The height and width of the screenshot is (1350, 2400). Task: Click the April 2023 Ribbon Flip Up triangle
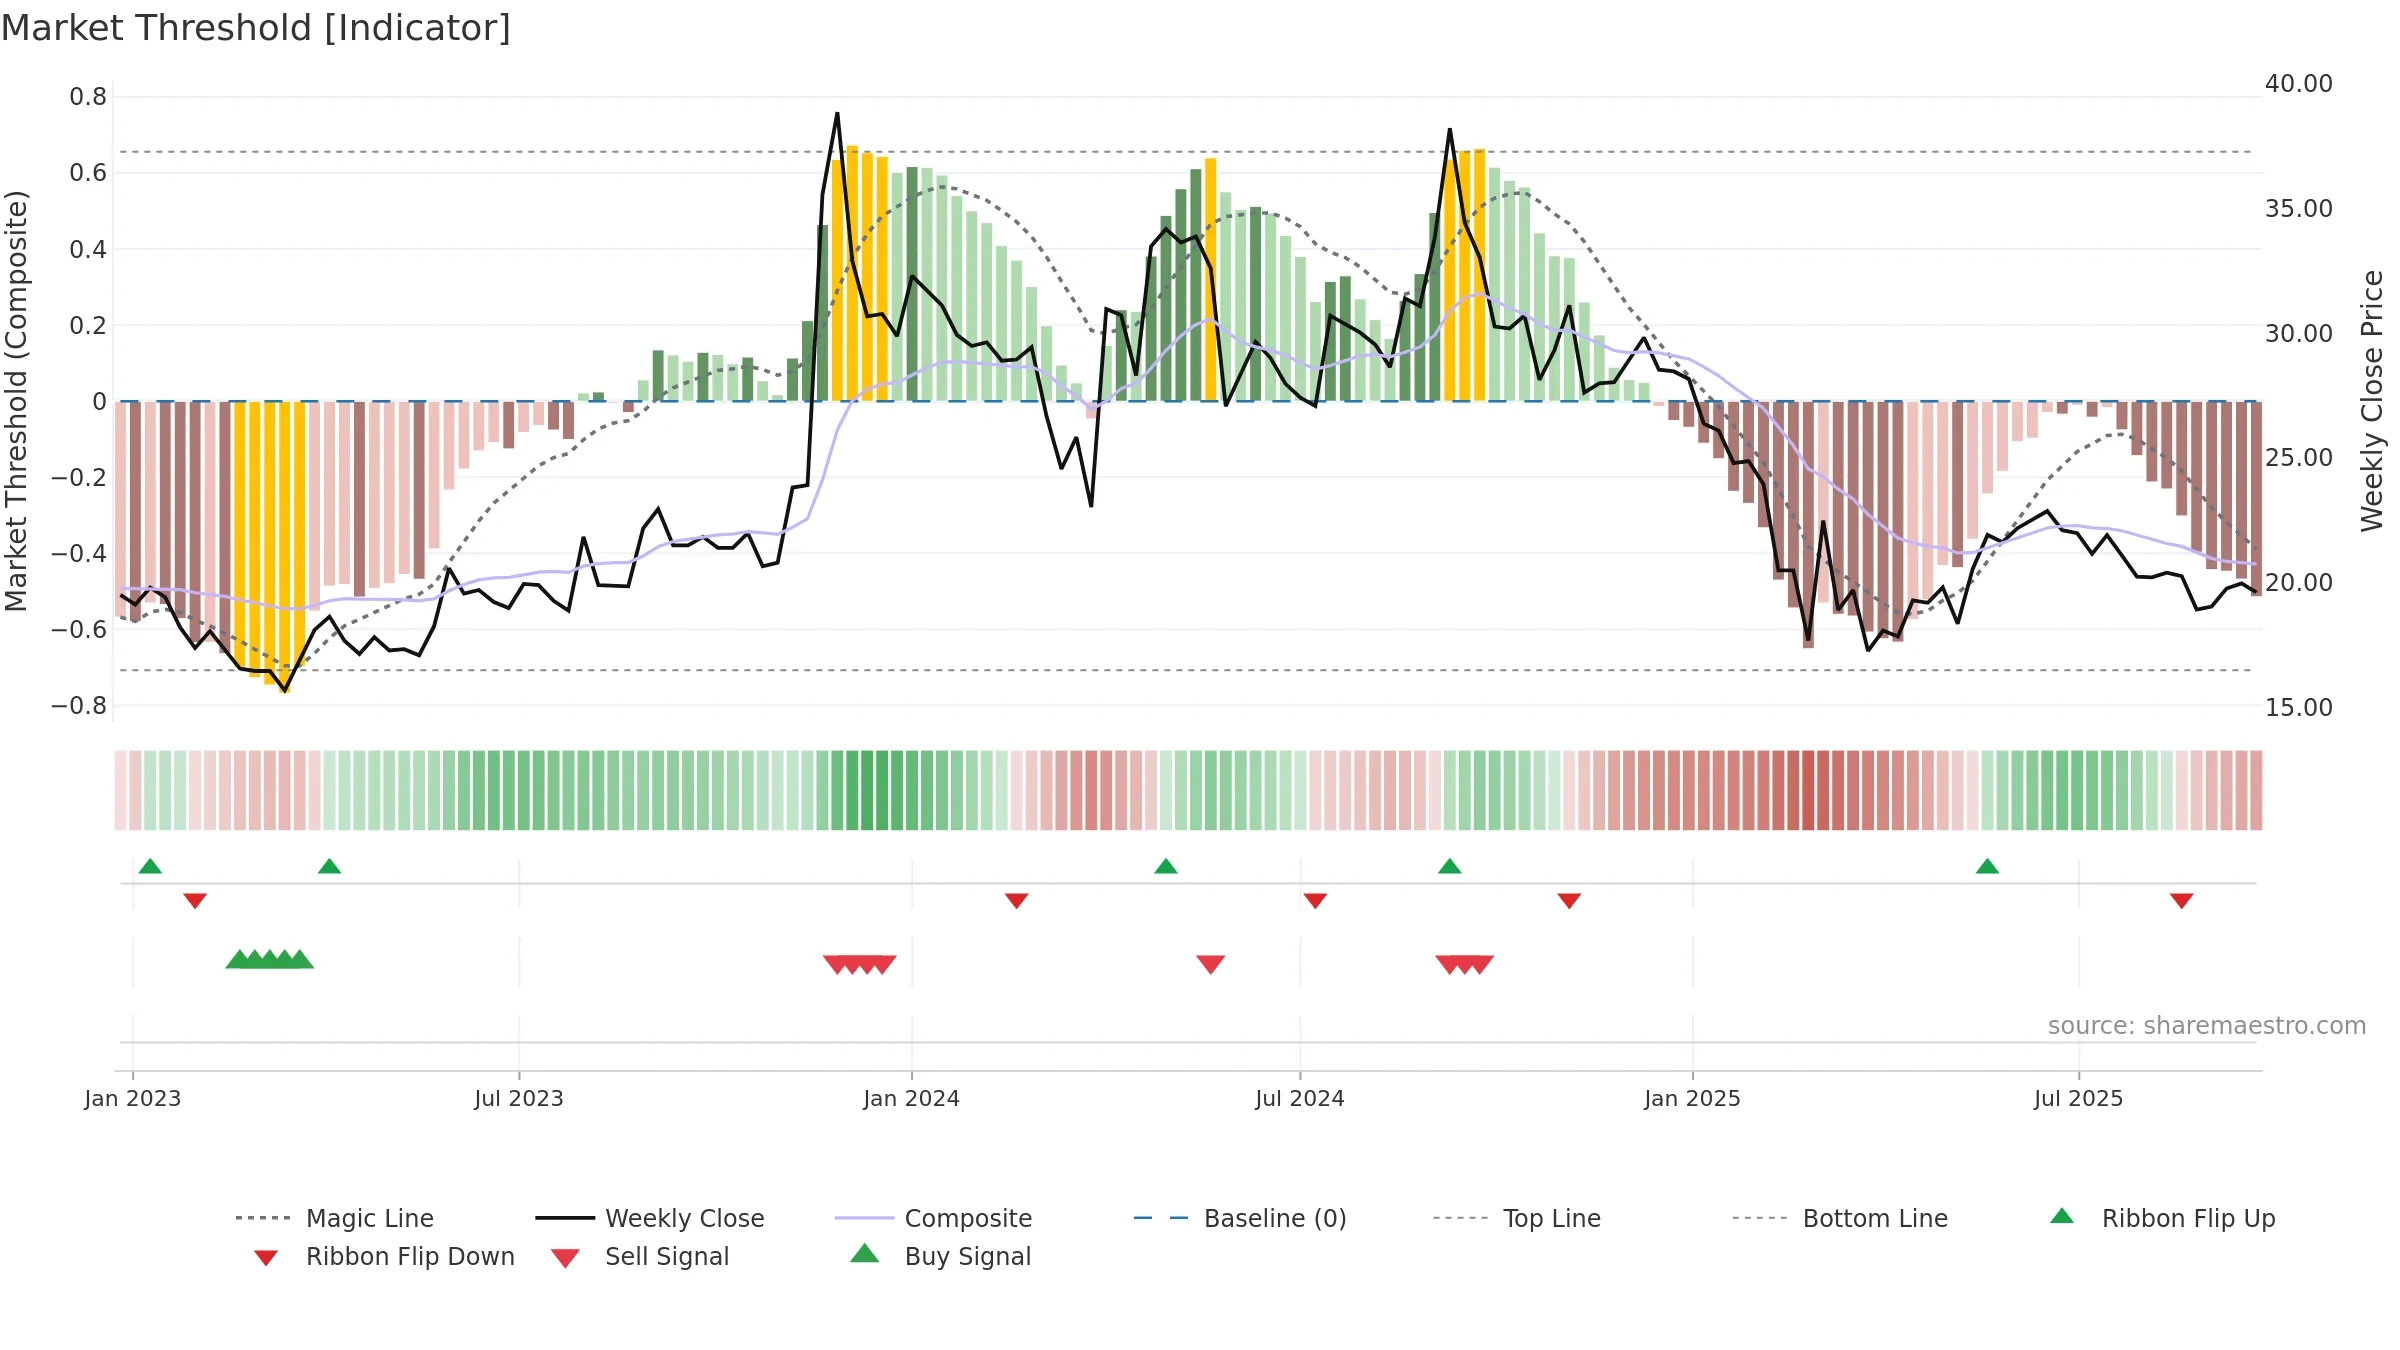tap(329, 866)
